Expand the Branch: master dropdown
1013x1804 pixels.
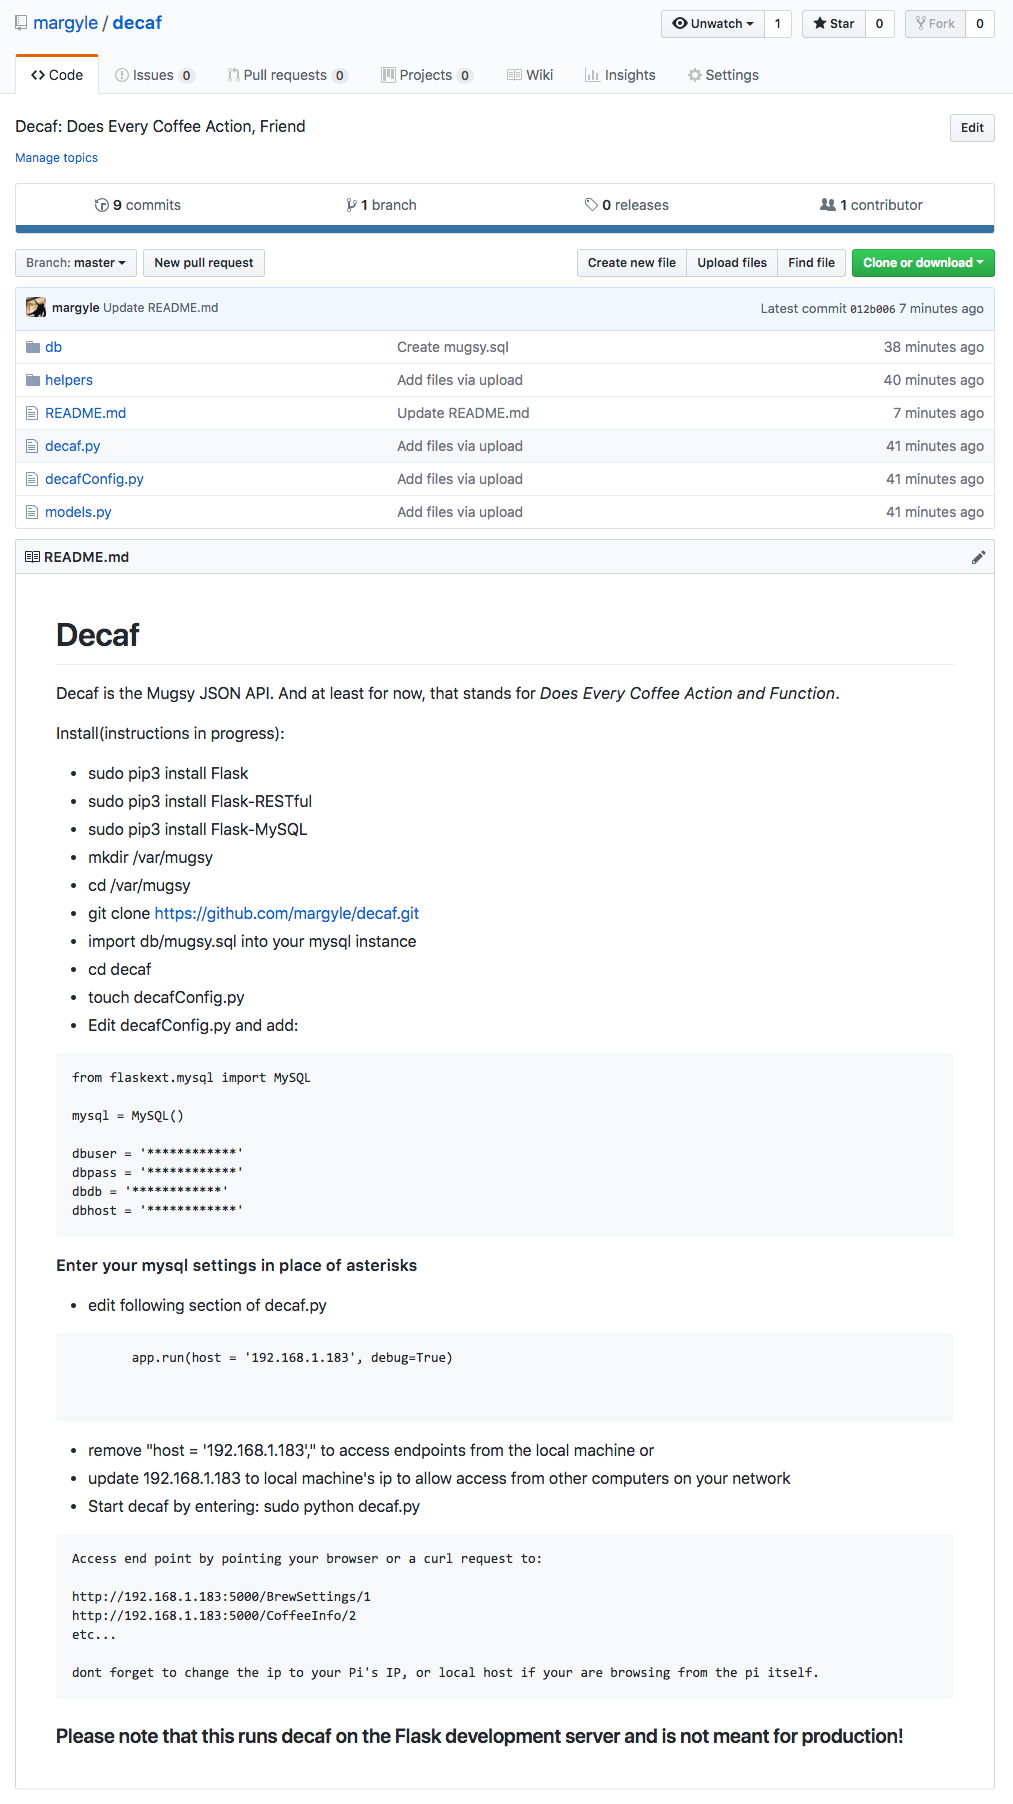point(76,263)
